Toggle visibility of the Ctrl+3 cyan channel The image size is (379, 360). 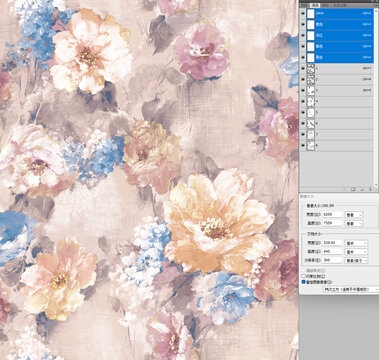point(303,25)
